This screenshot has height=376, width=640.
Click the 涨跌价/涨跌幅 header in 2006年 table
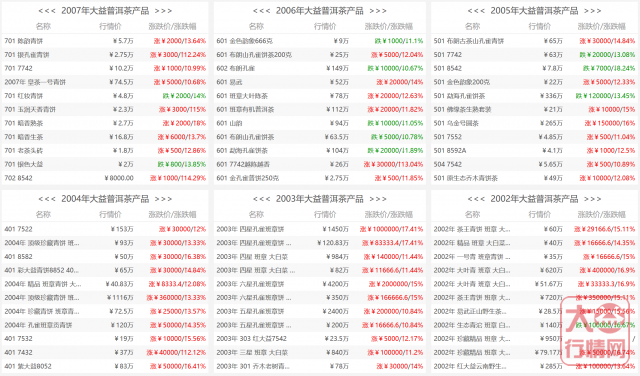(x=389, y=27)
